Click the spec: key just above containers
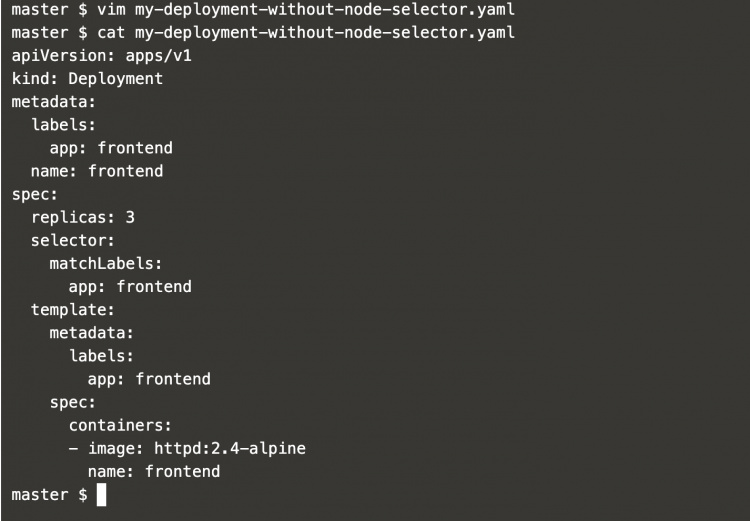 73,402
